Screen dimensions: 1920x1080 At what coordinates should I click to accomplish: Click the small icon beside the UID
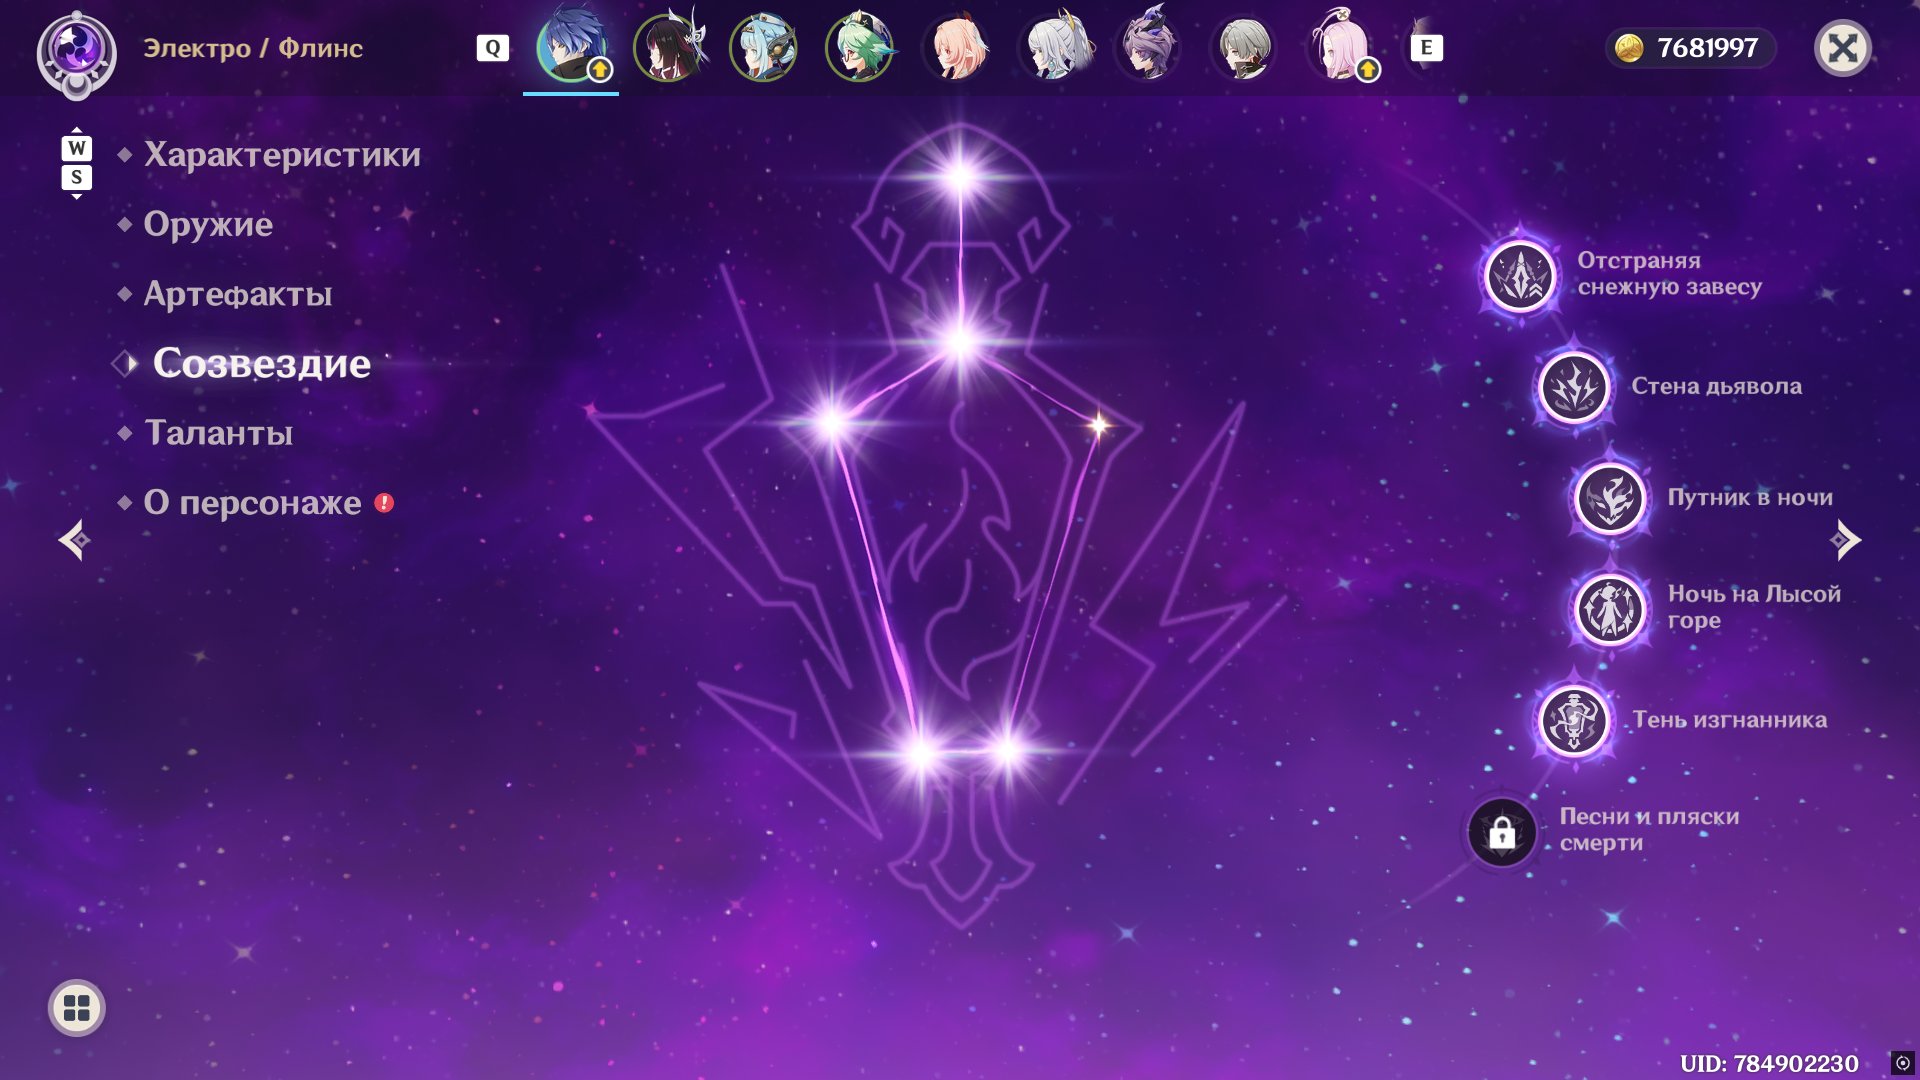[x=1902, y=1063]
